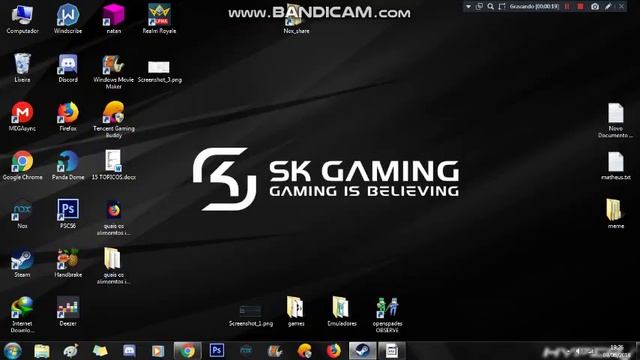Open Movie Maker from the taskbar
Image resolution: width=640 pixels, height=360 pixels.
[275, 351]
